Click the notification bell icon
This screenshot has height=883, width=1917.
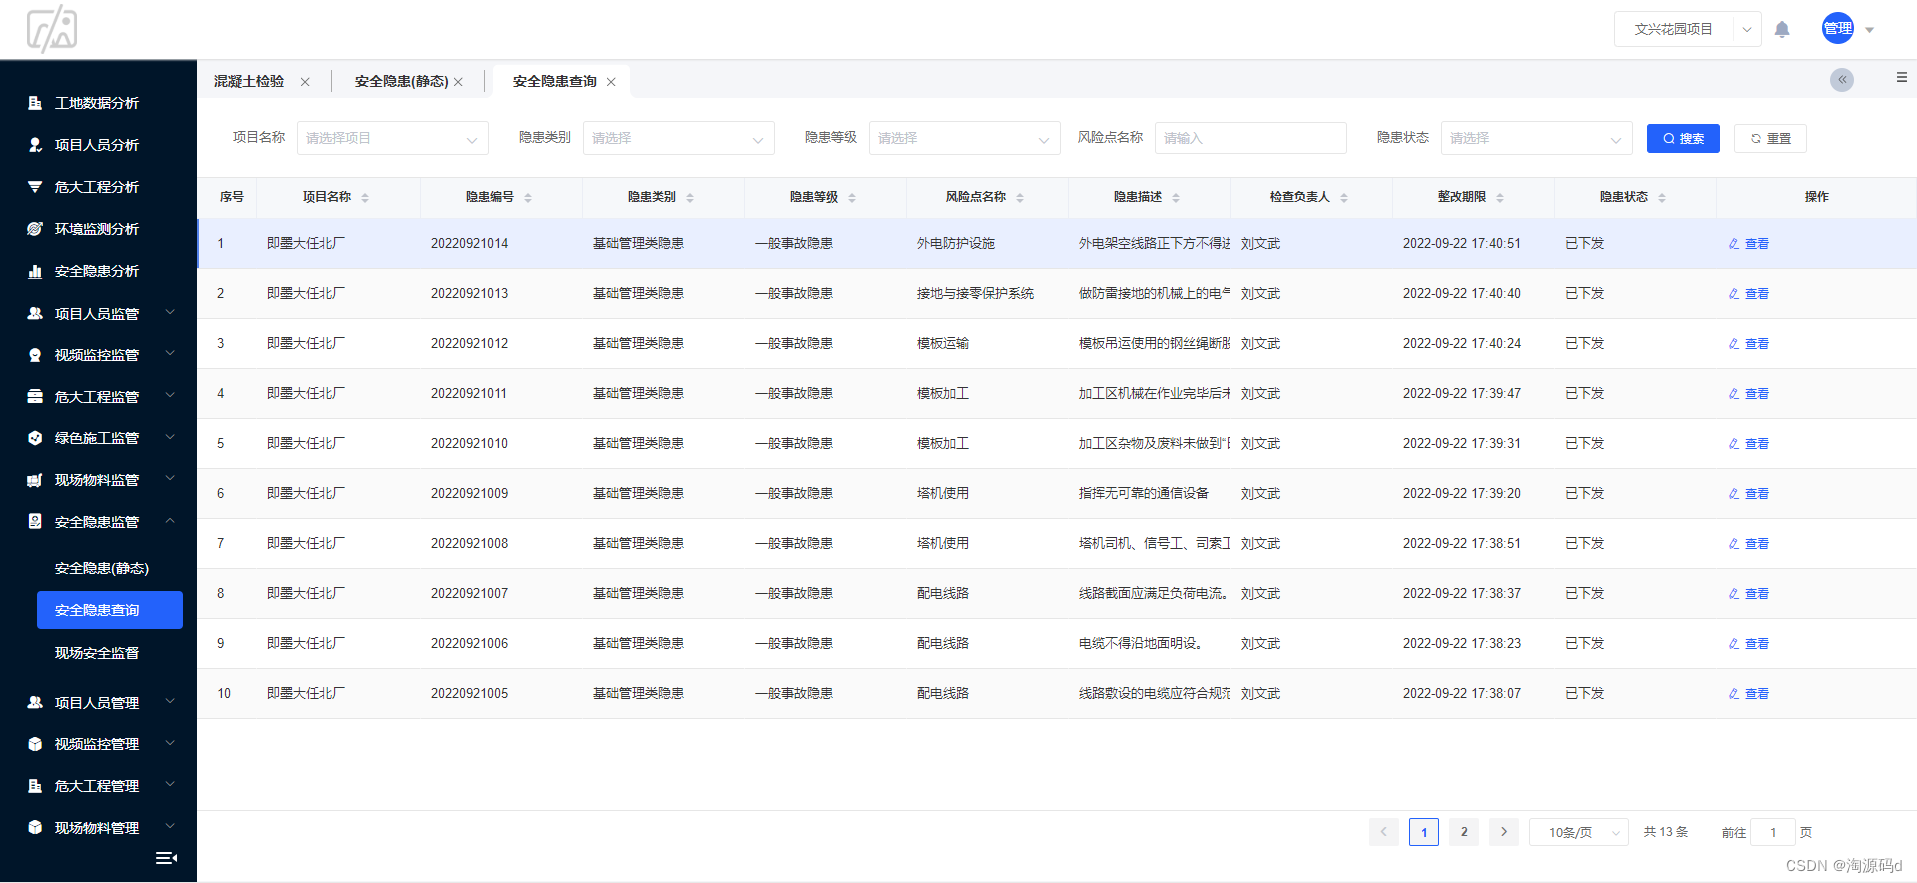1782,29
